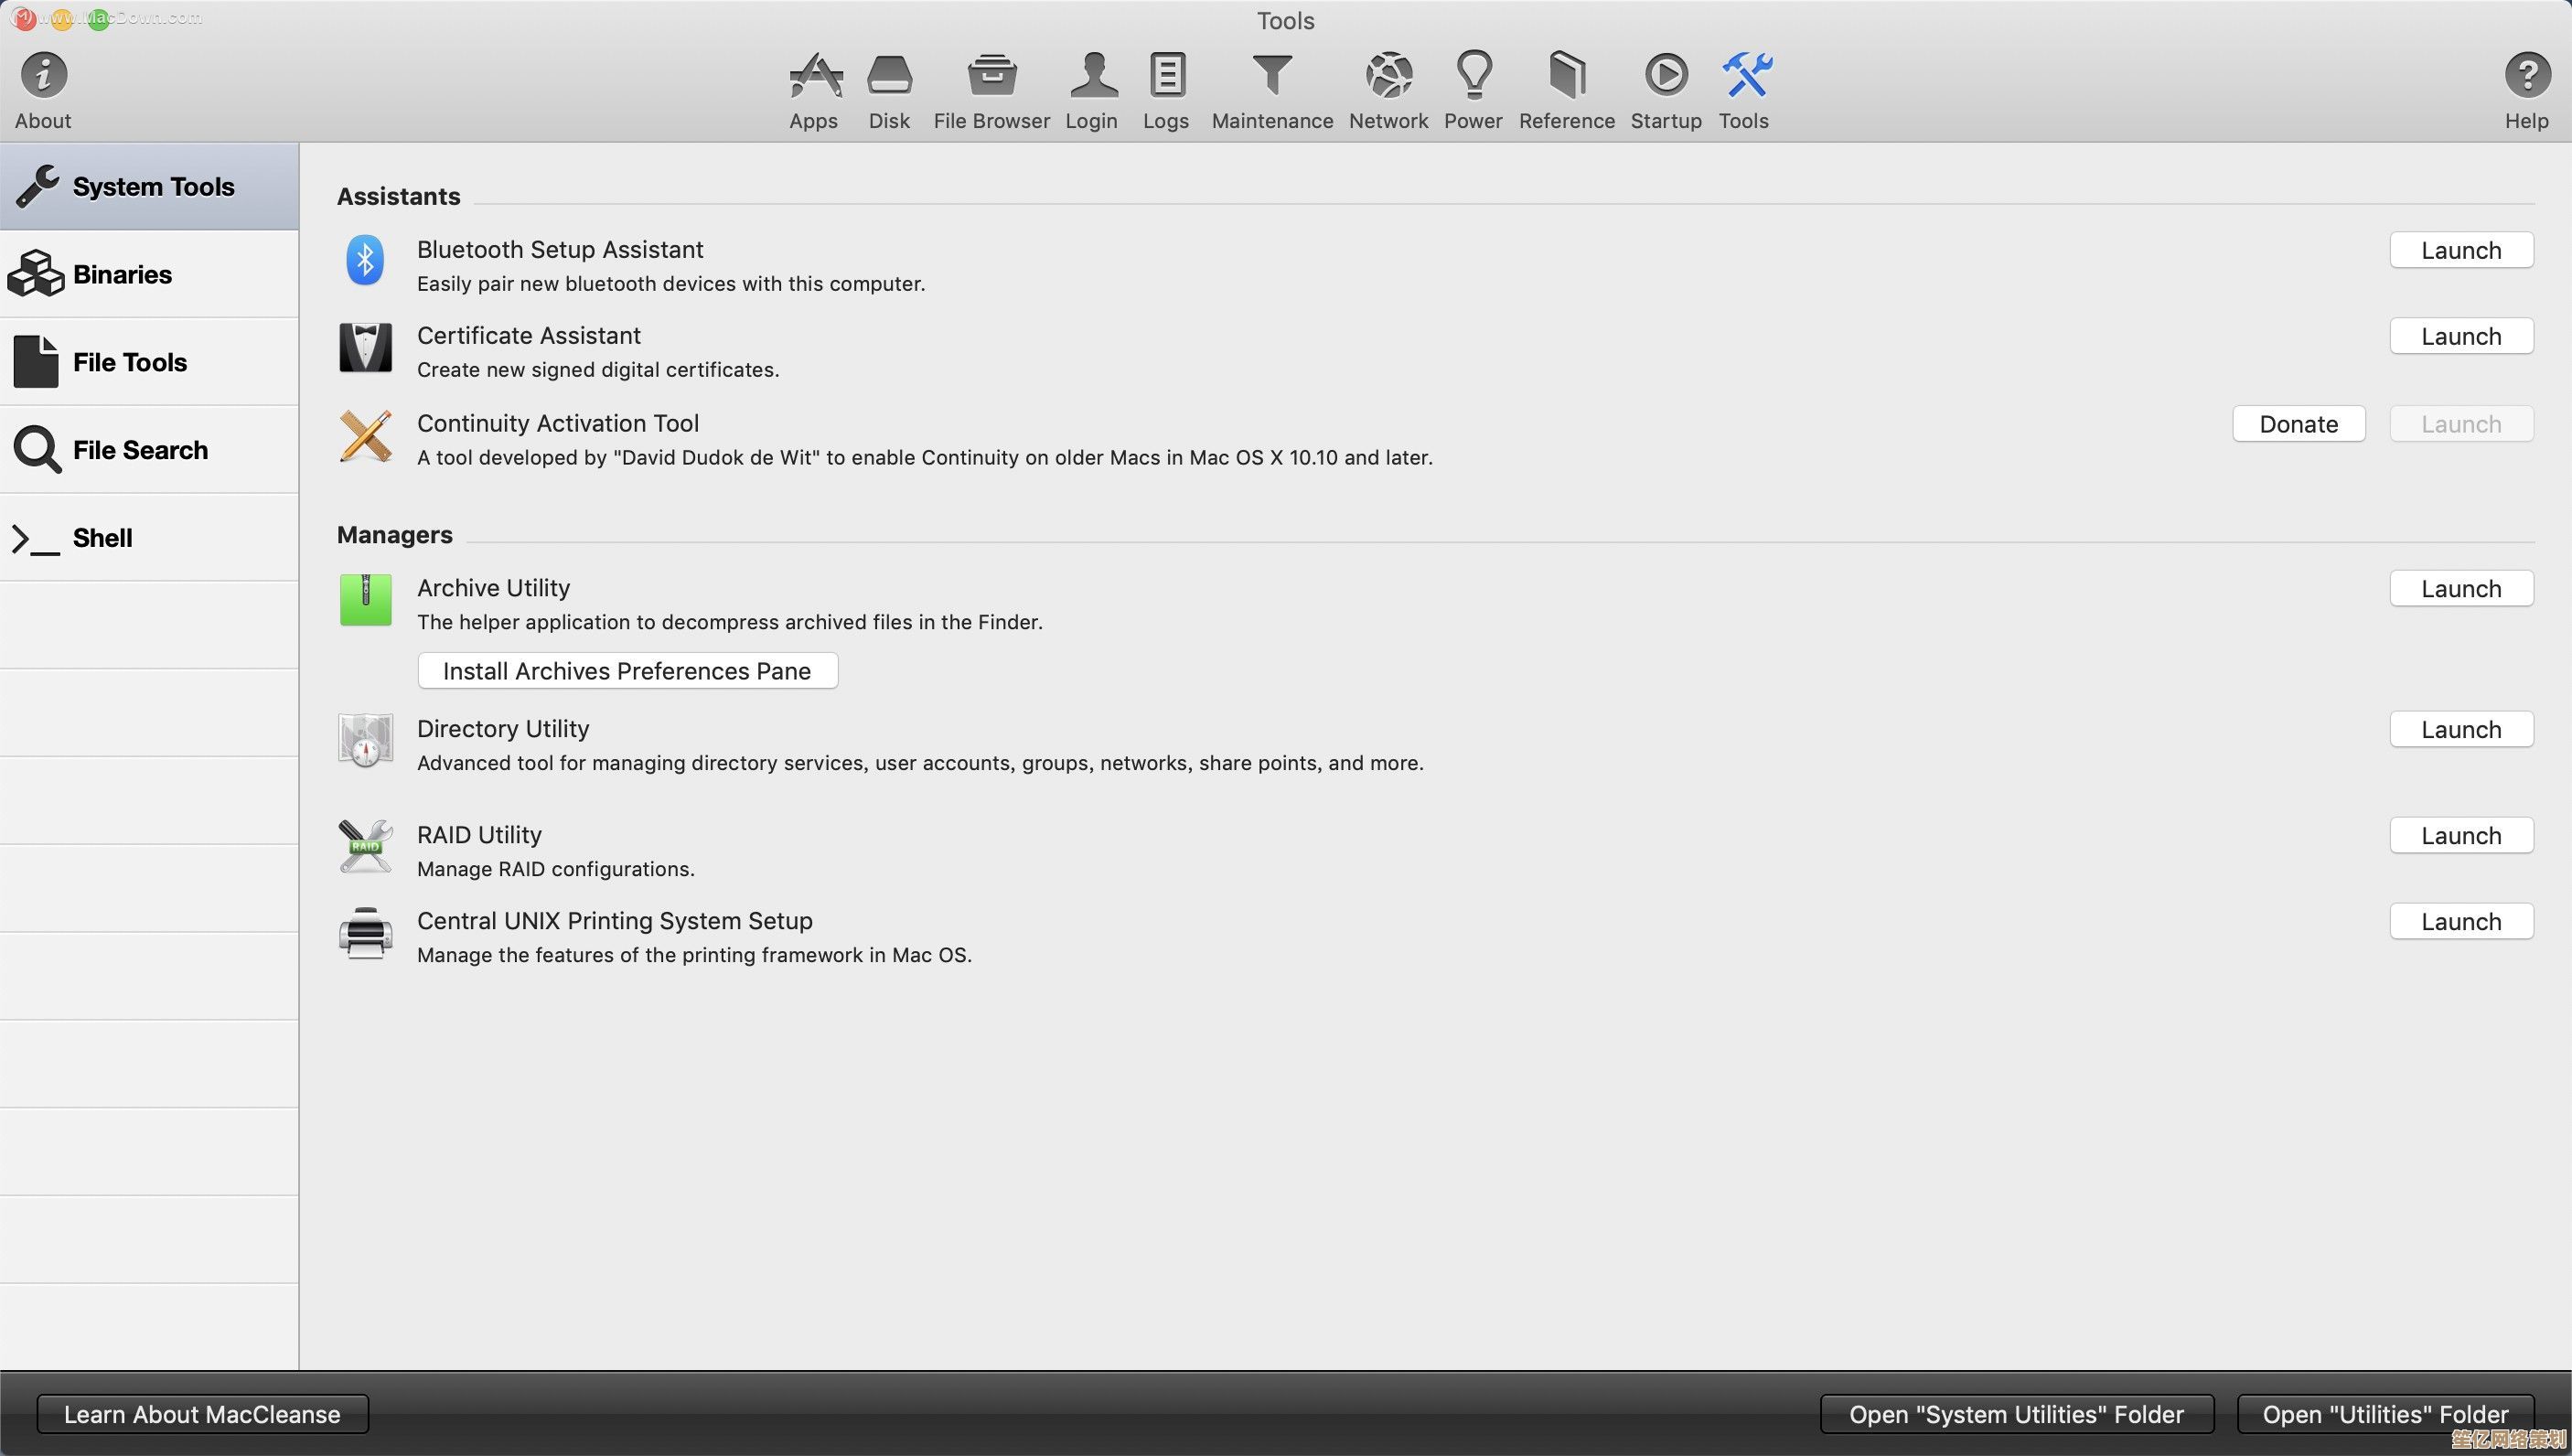Go to the Startup section
This screenshot has width=2572, height=1456.
coord(1666,75)
